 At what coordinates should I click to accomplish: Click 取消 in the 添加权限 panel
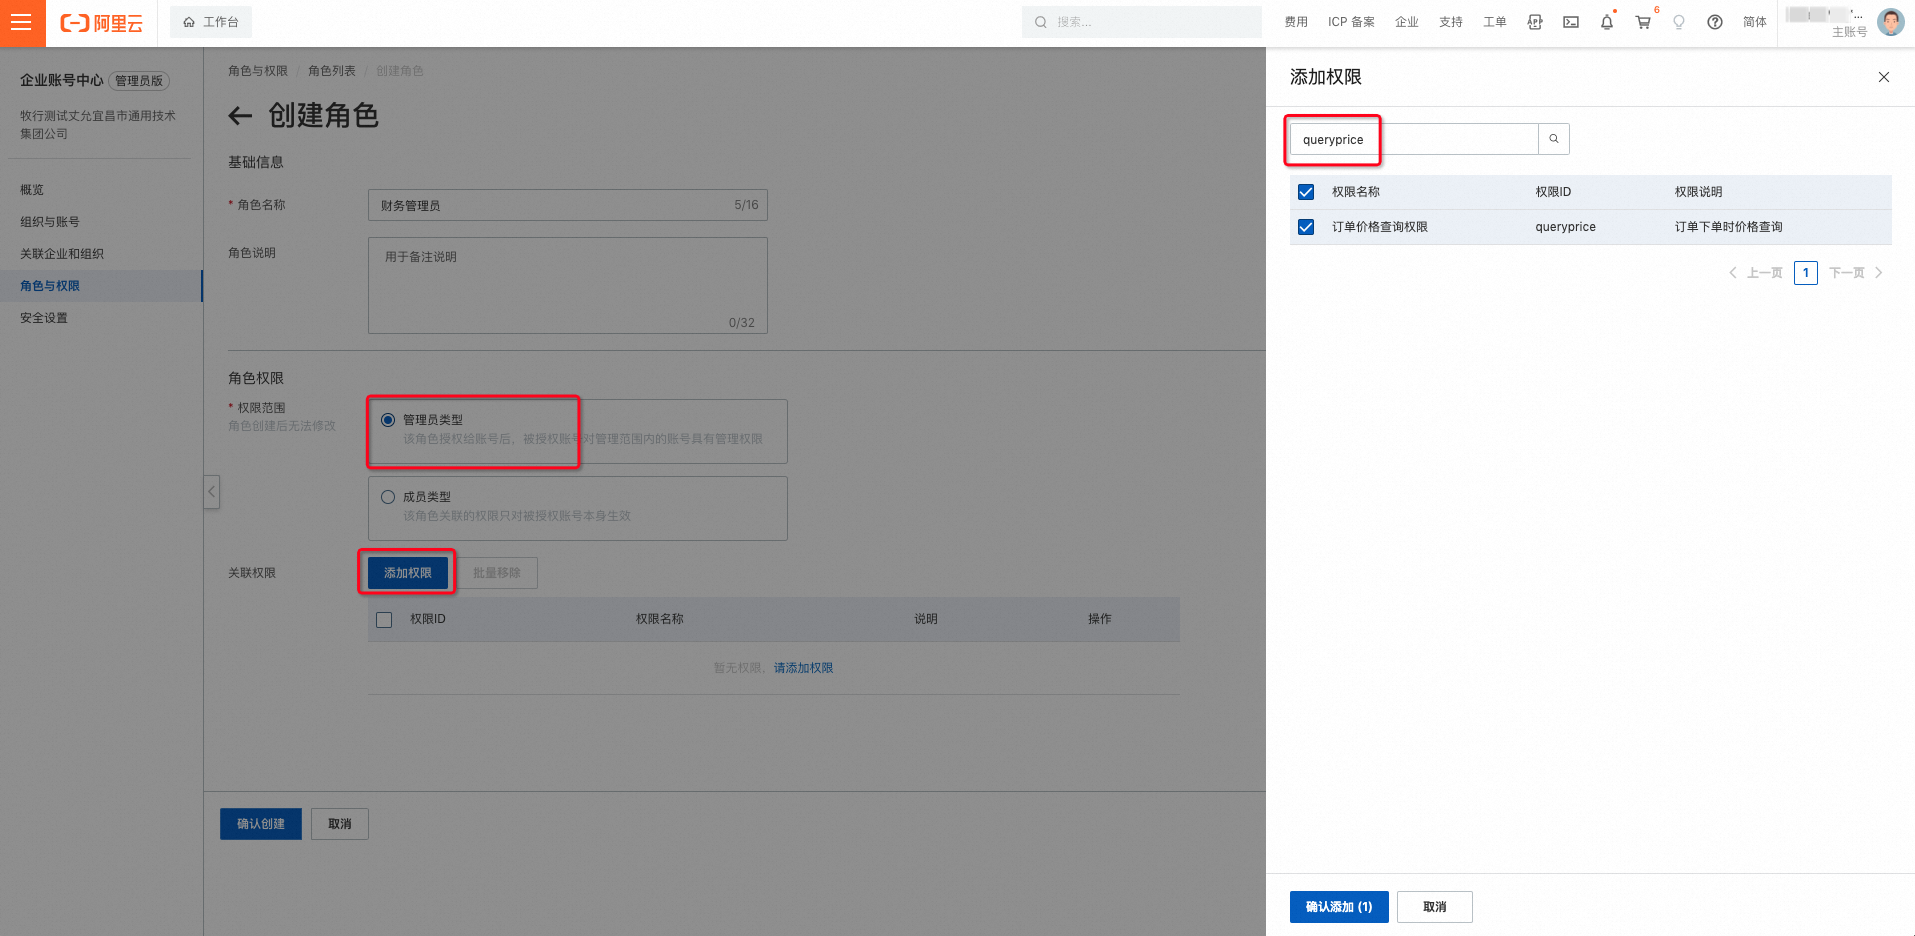(x=1435, y=907)
